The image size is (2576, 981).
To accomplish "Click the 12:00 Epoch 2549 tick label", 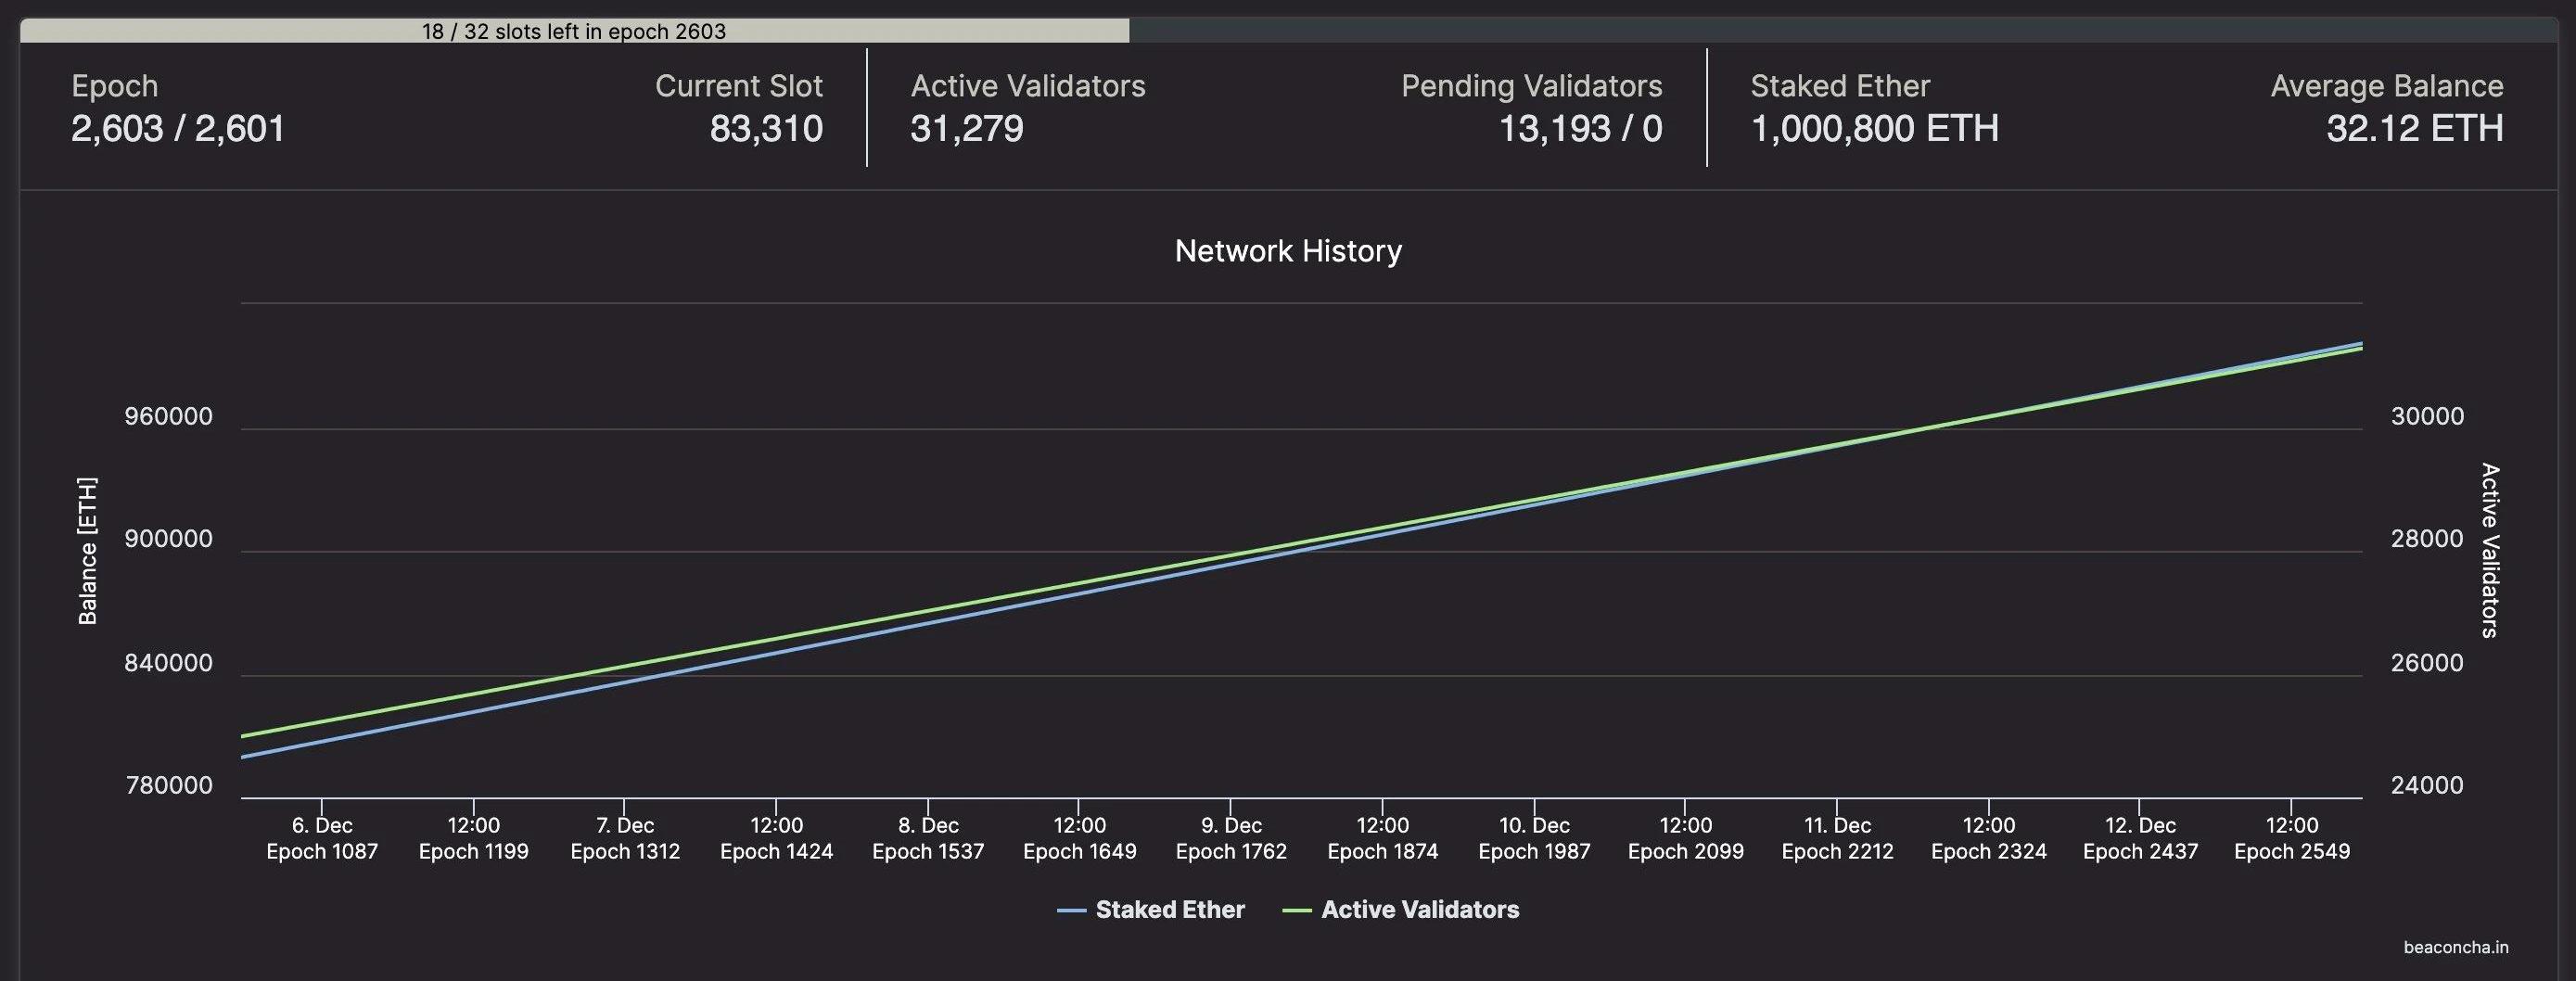I will (x=2291, y=838).
